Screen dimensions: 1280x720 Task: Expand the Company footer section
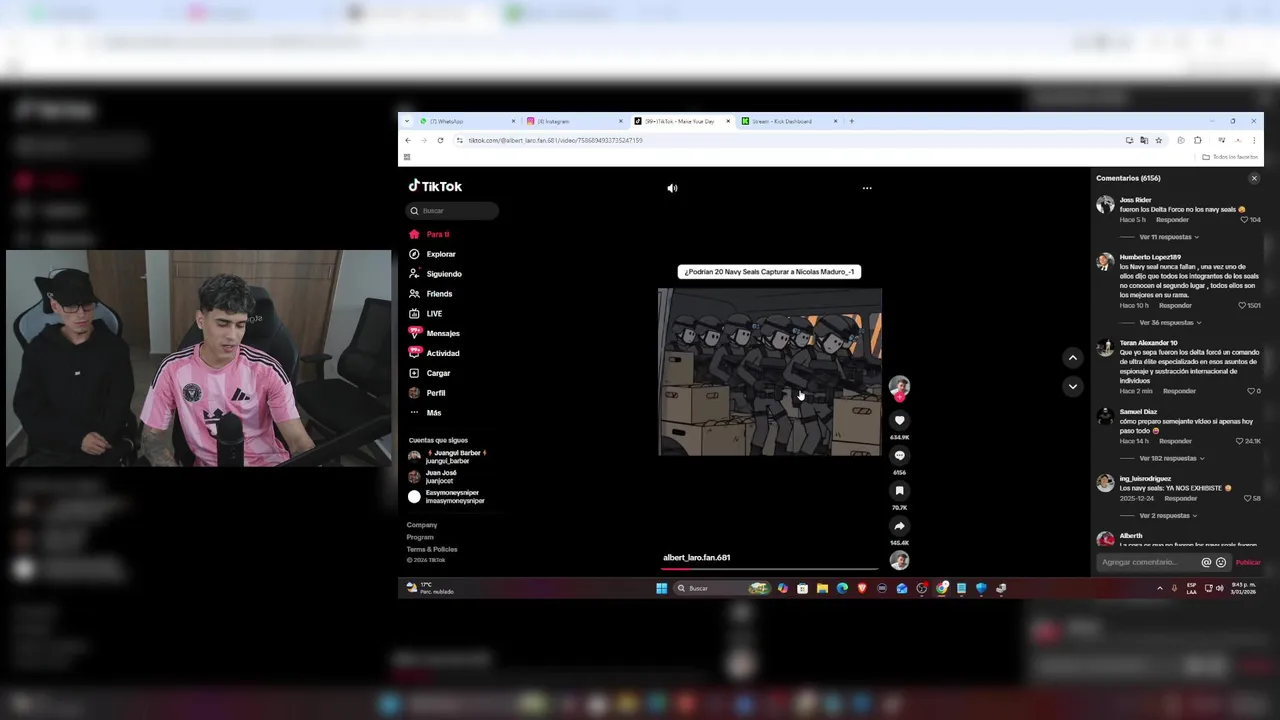pyautogui.click(x=422, y=525)
